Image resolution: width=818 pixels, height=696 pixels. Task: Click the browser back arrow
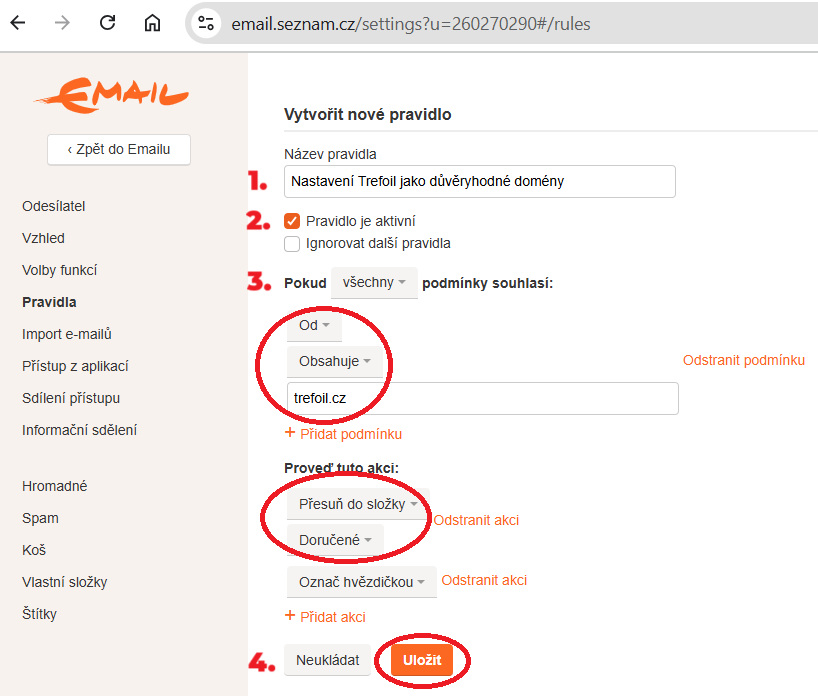18,23
